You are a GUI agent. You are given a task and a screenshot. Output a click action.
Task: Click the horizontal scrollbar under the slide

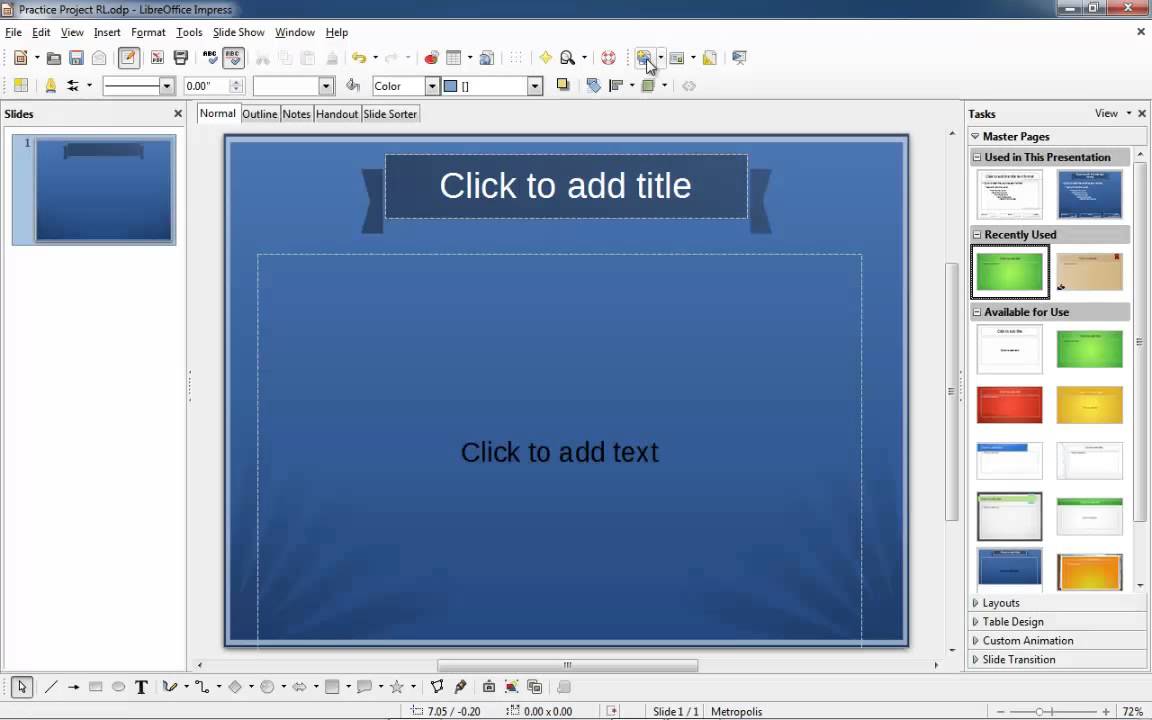(567, 666)
